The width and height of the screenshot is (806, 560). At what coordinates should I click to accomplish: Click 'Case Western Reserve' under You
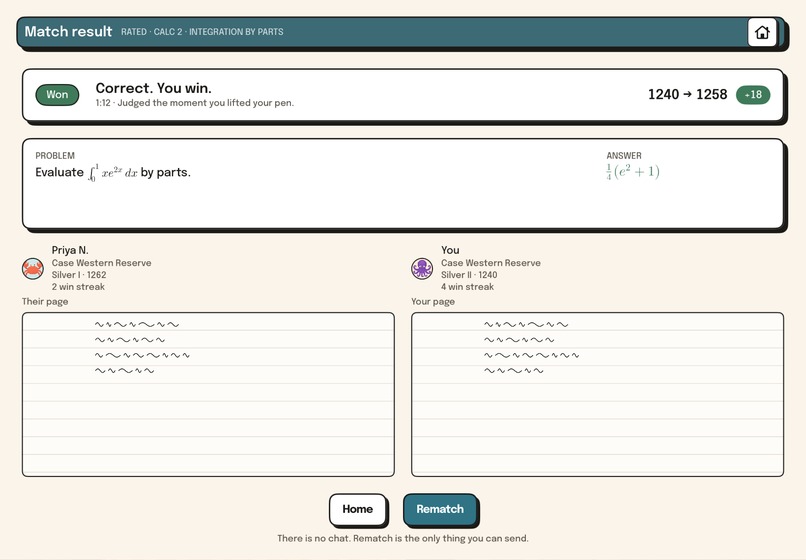click(491, 263)
